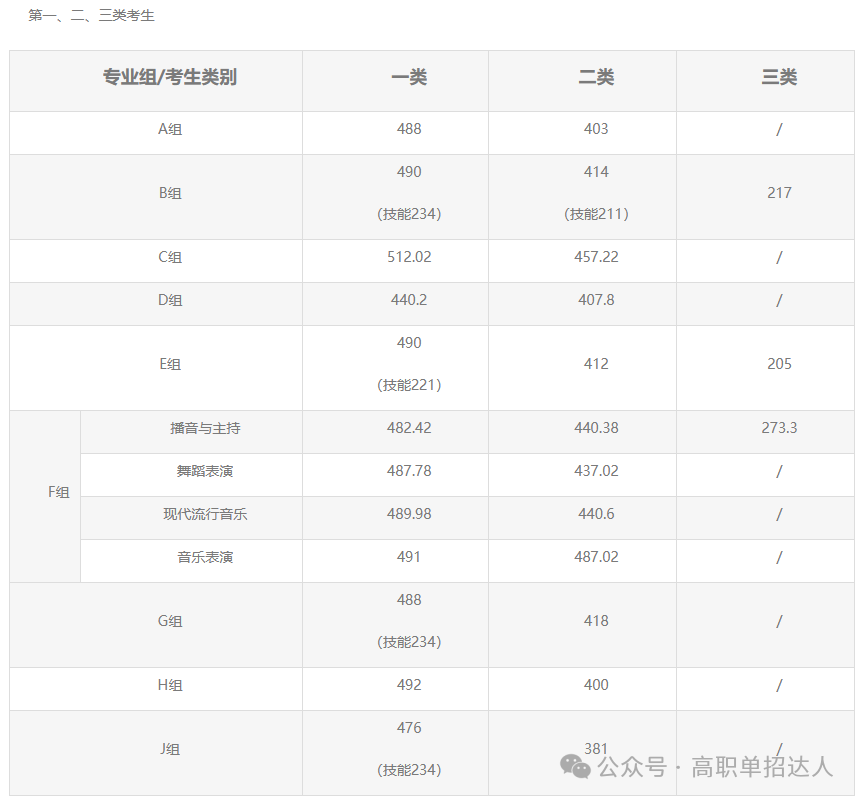Select the 二类 column header
The image size is (861, 801).
point(596,81)
